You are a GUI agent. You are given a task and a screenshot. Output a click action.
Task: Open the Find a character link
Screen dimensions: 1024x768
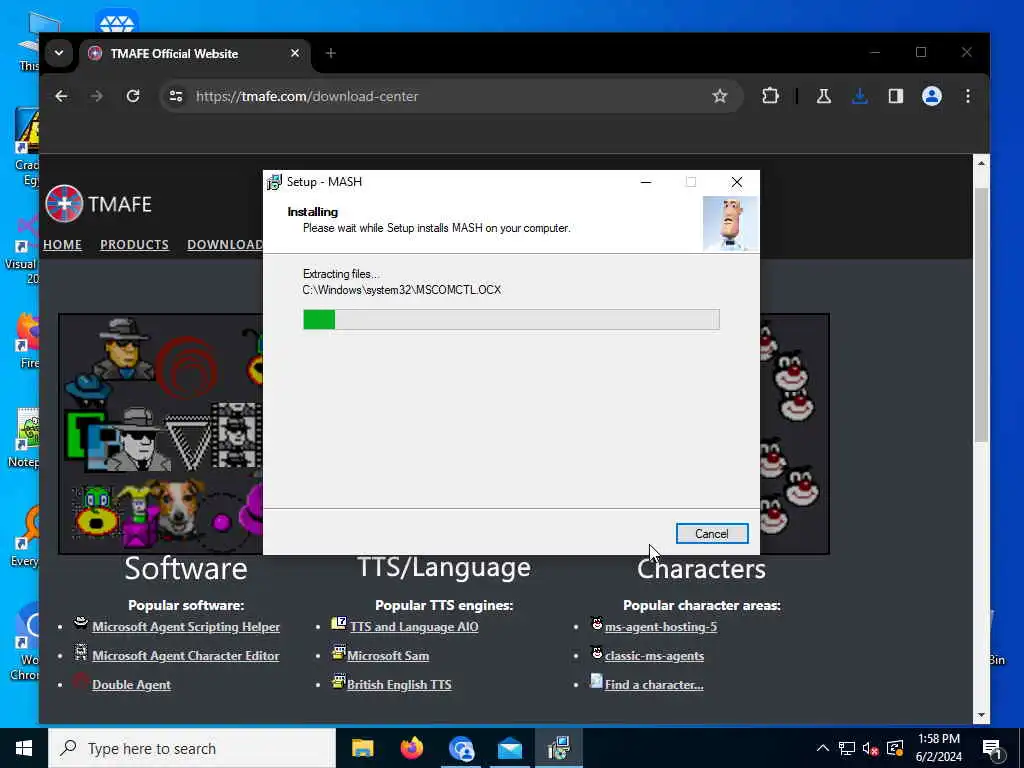click(x=654, y=684)
